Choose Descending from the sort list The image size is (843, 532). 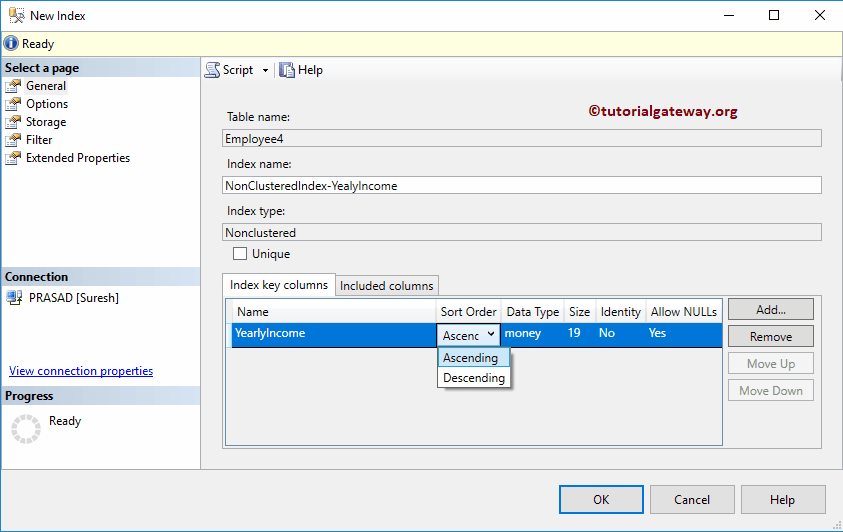[x=474, y=378]
